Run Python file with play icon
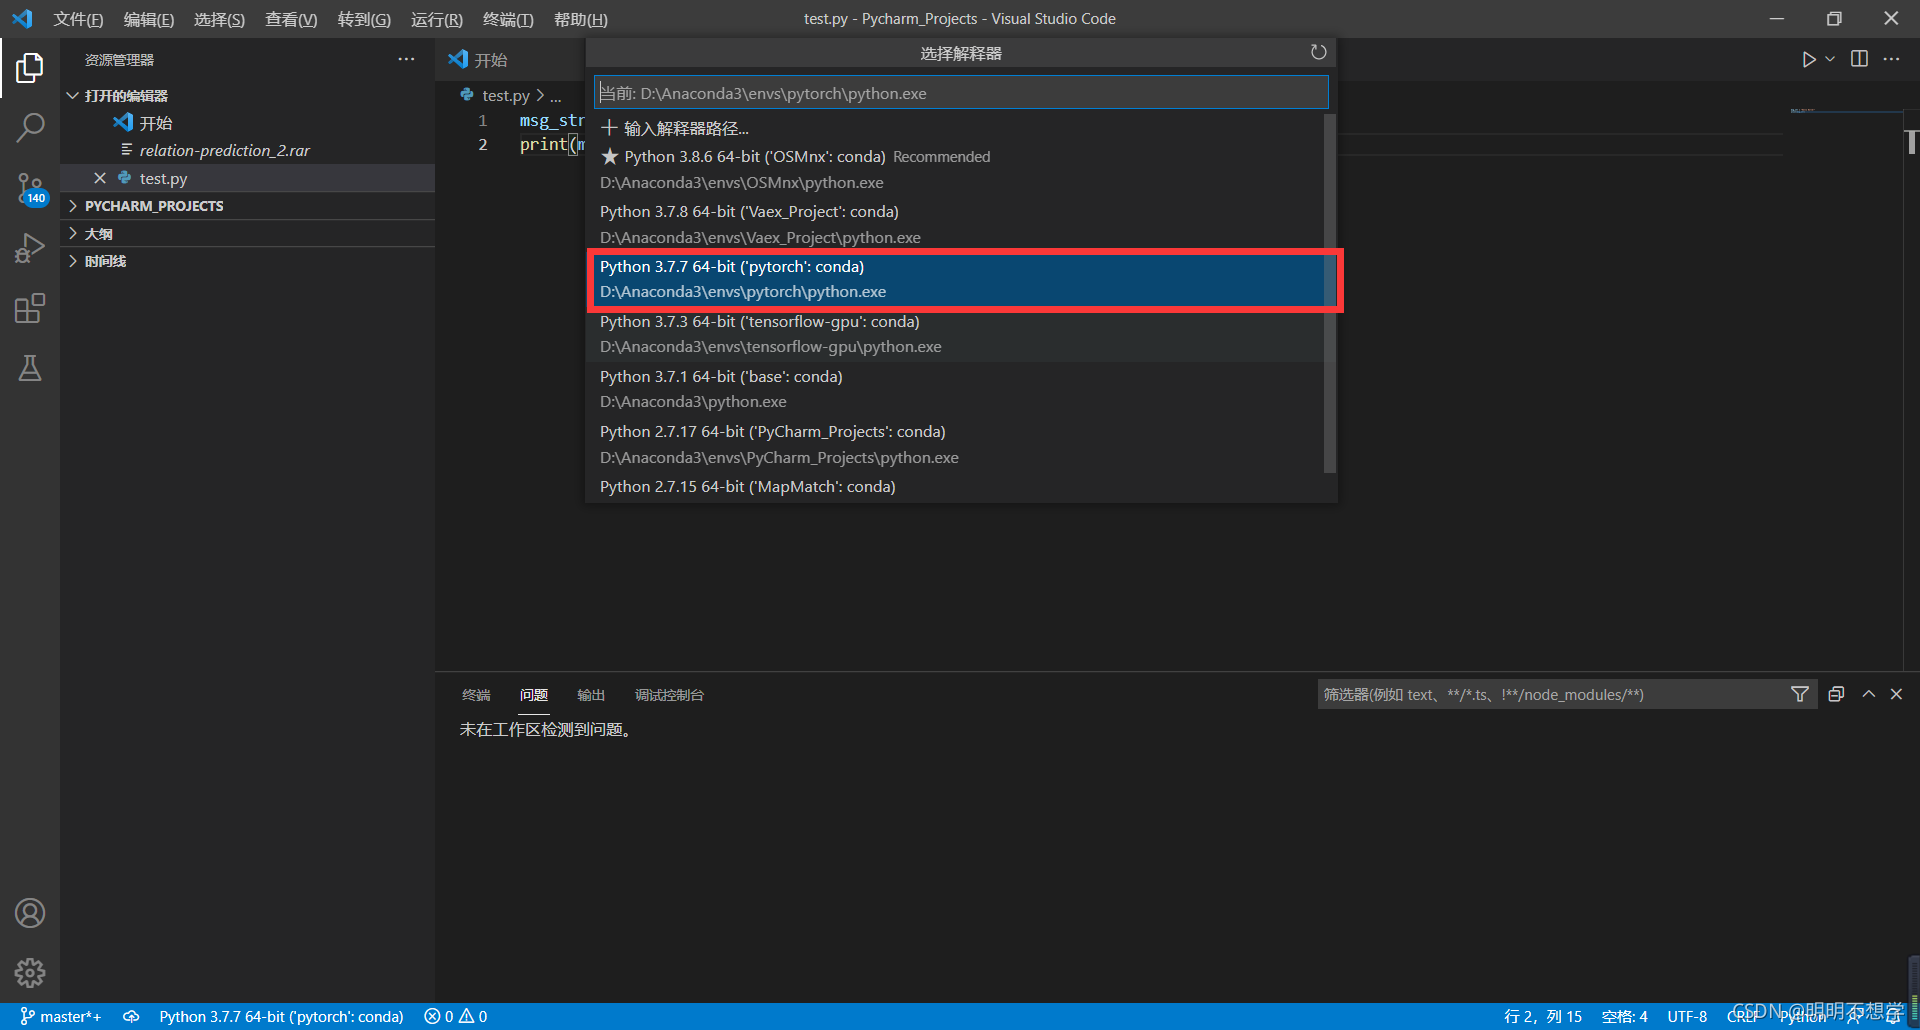 [x=1809, y=59]
